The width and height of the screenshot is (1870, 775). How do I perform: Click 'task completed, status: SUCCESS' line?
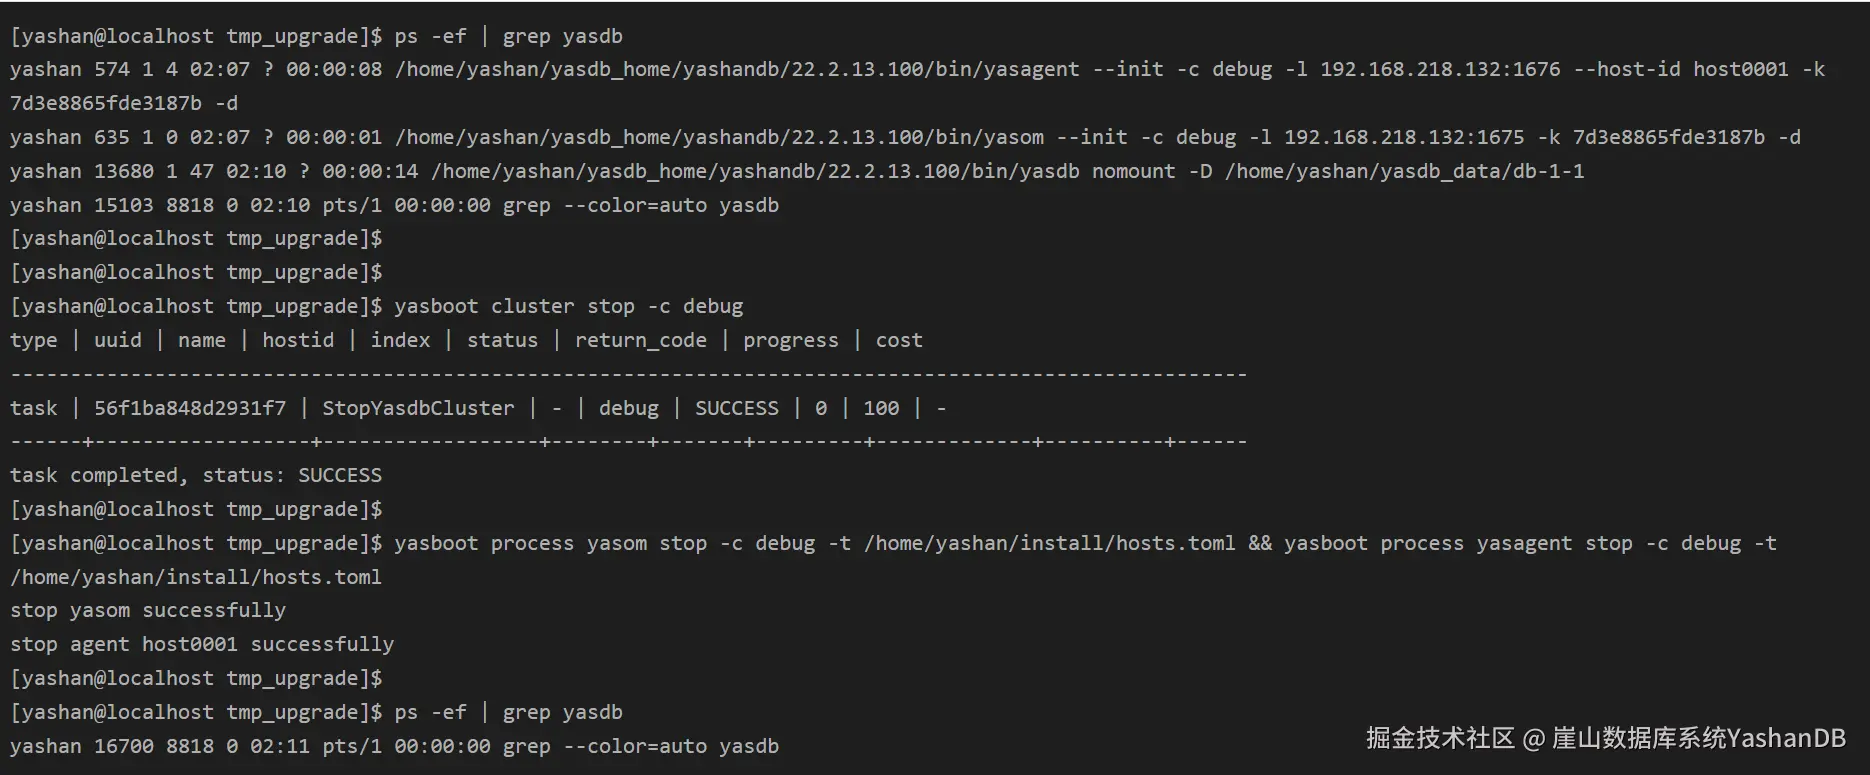[196, 475]
